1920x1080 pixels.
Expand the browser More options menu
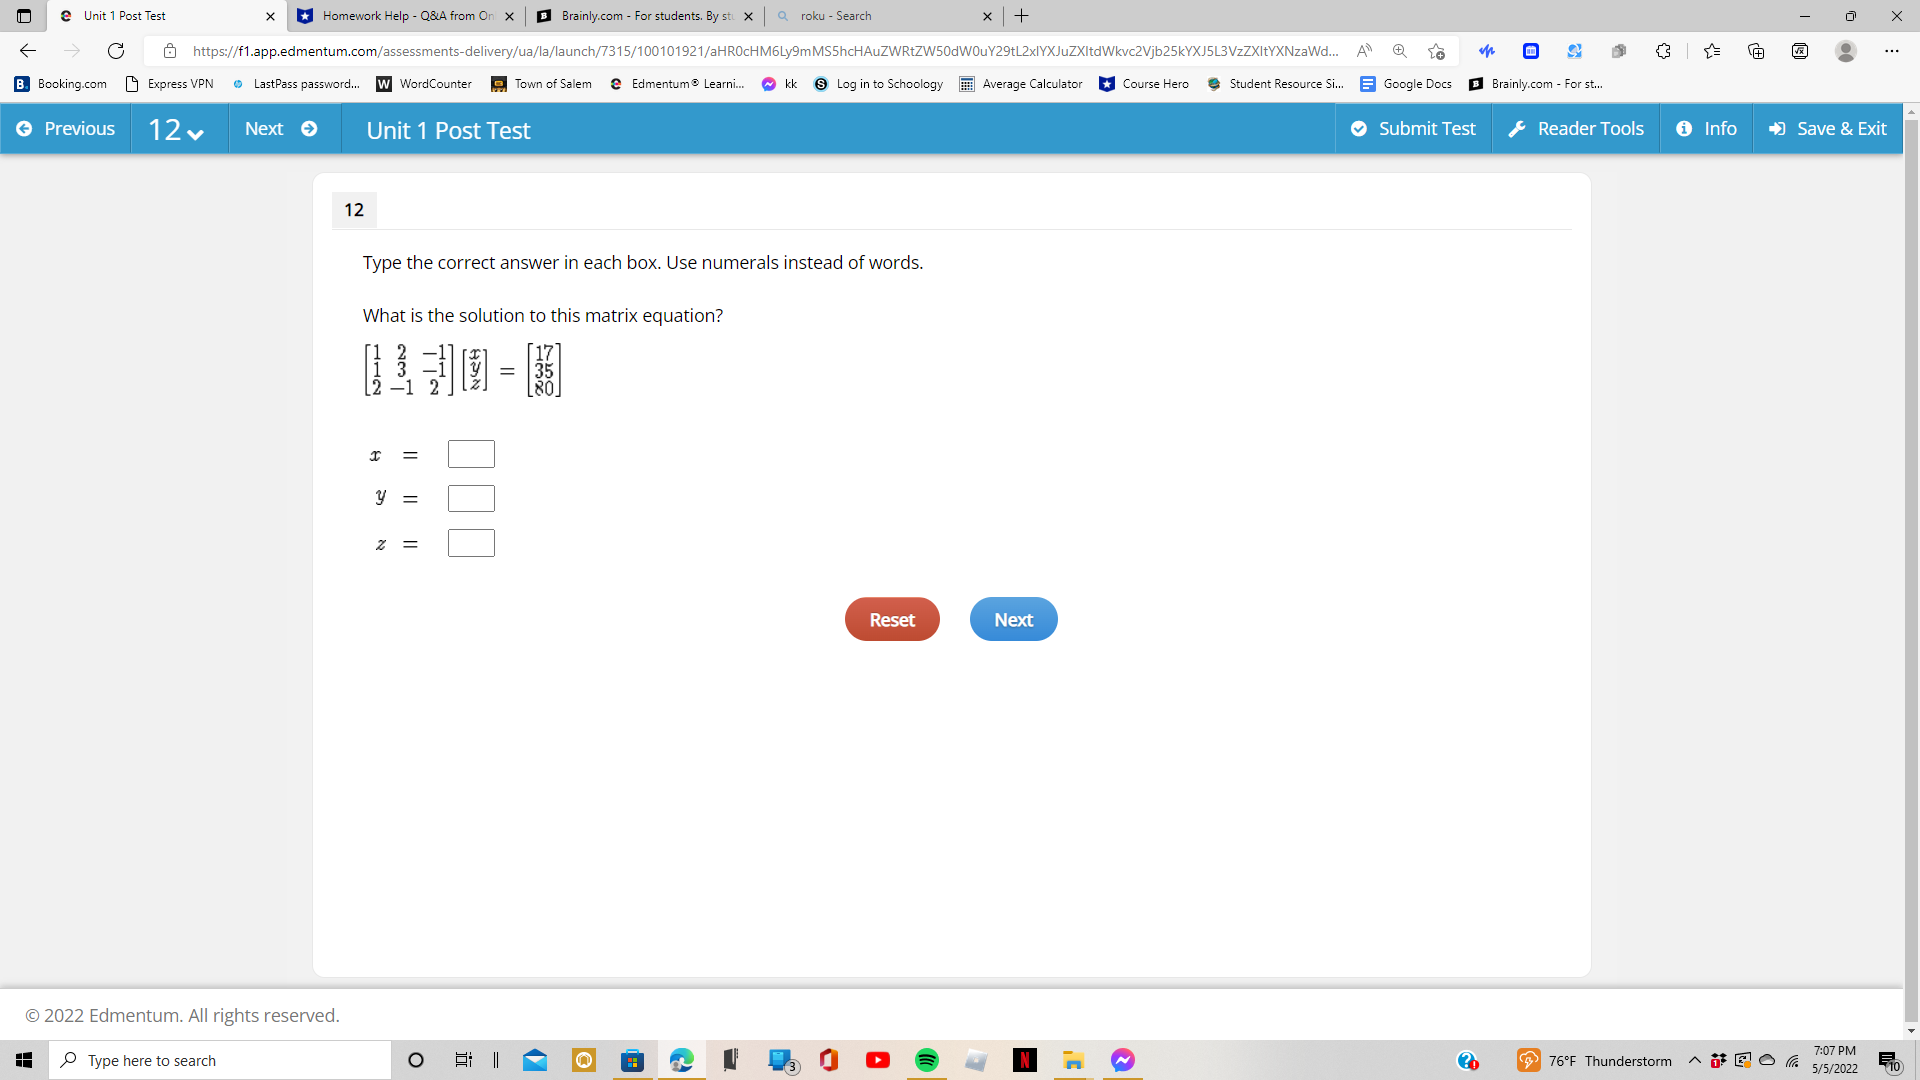(1892, 51)
